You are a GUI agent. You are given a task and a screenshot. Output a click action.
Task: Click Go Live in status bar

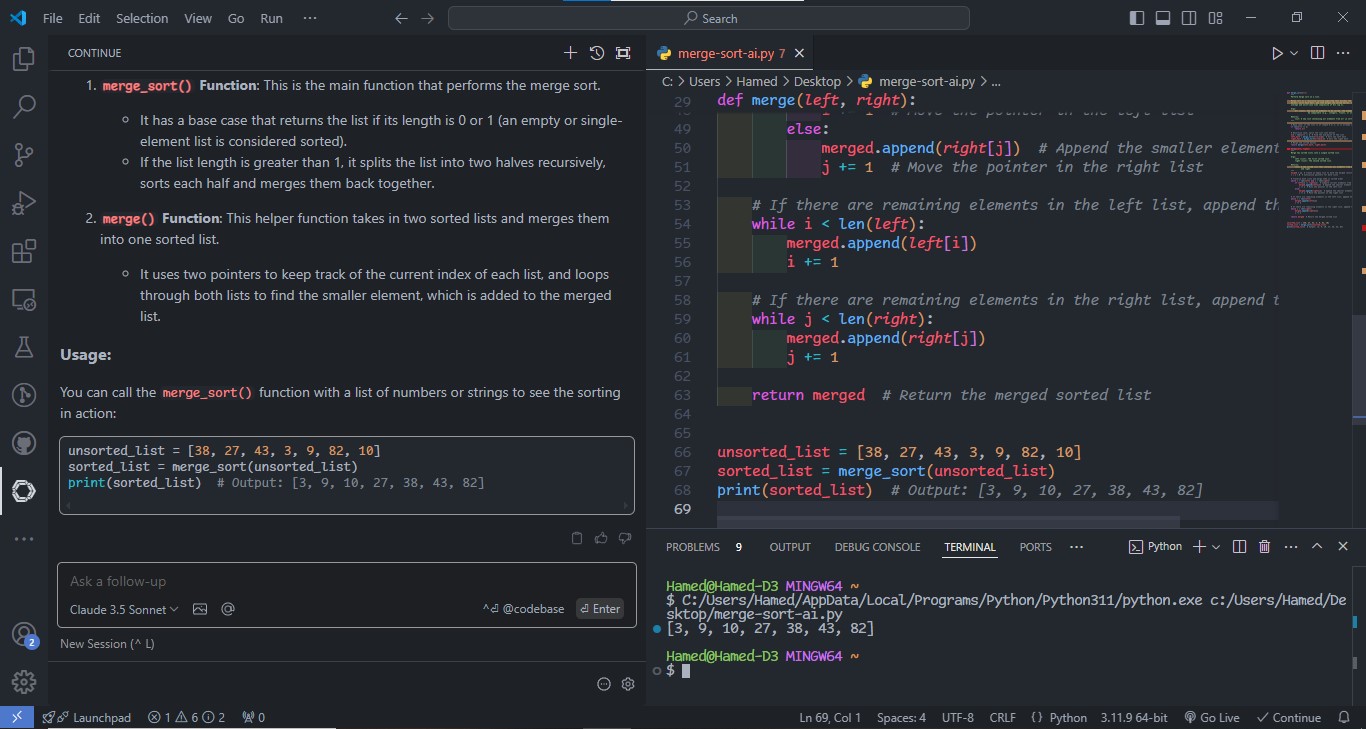pyautogui.click(x=1211, y=717)
